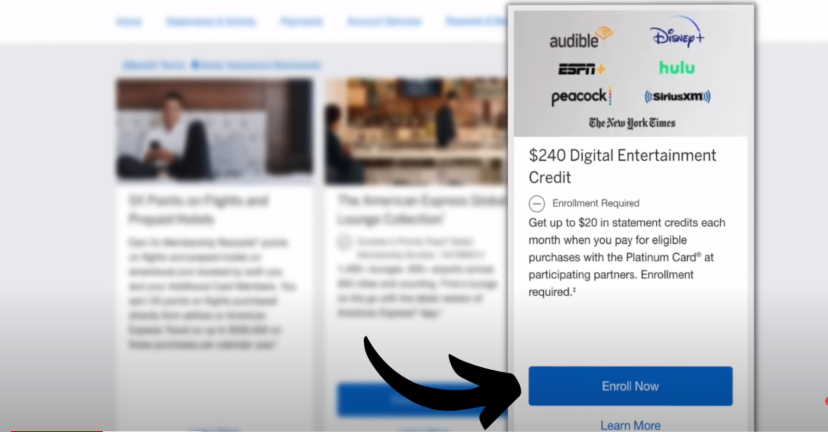Select the ESPN+ logo
The image size is (828, 432).
click(581, 69)
